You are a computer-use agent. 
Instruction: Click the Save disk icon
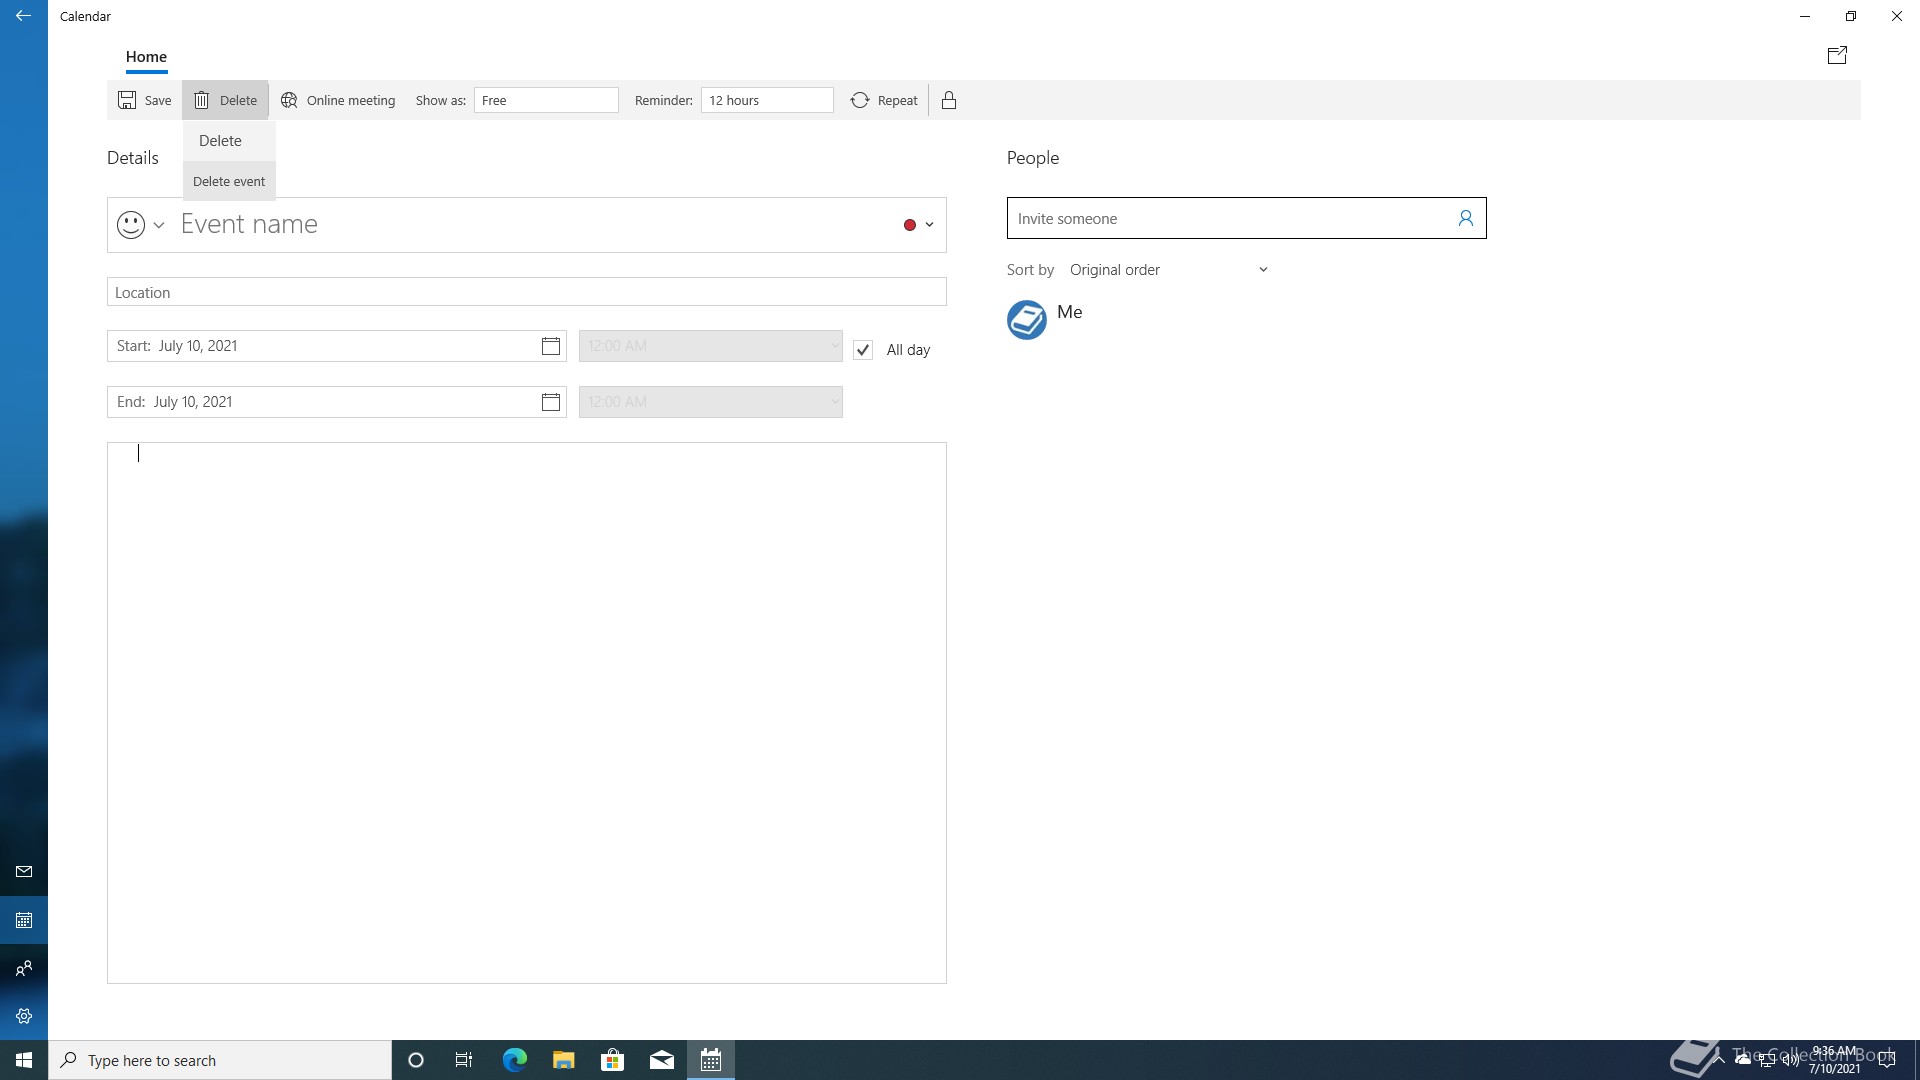pos(127,100)
